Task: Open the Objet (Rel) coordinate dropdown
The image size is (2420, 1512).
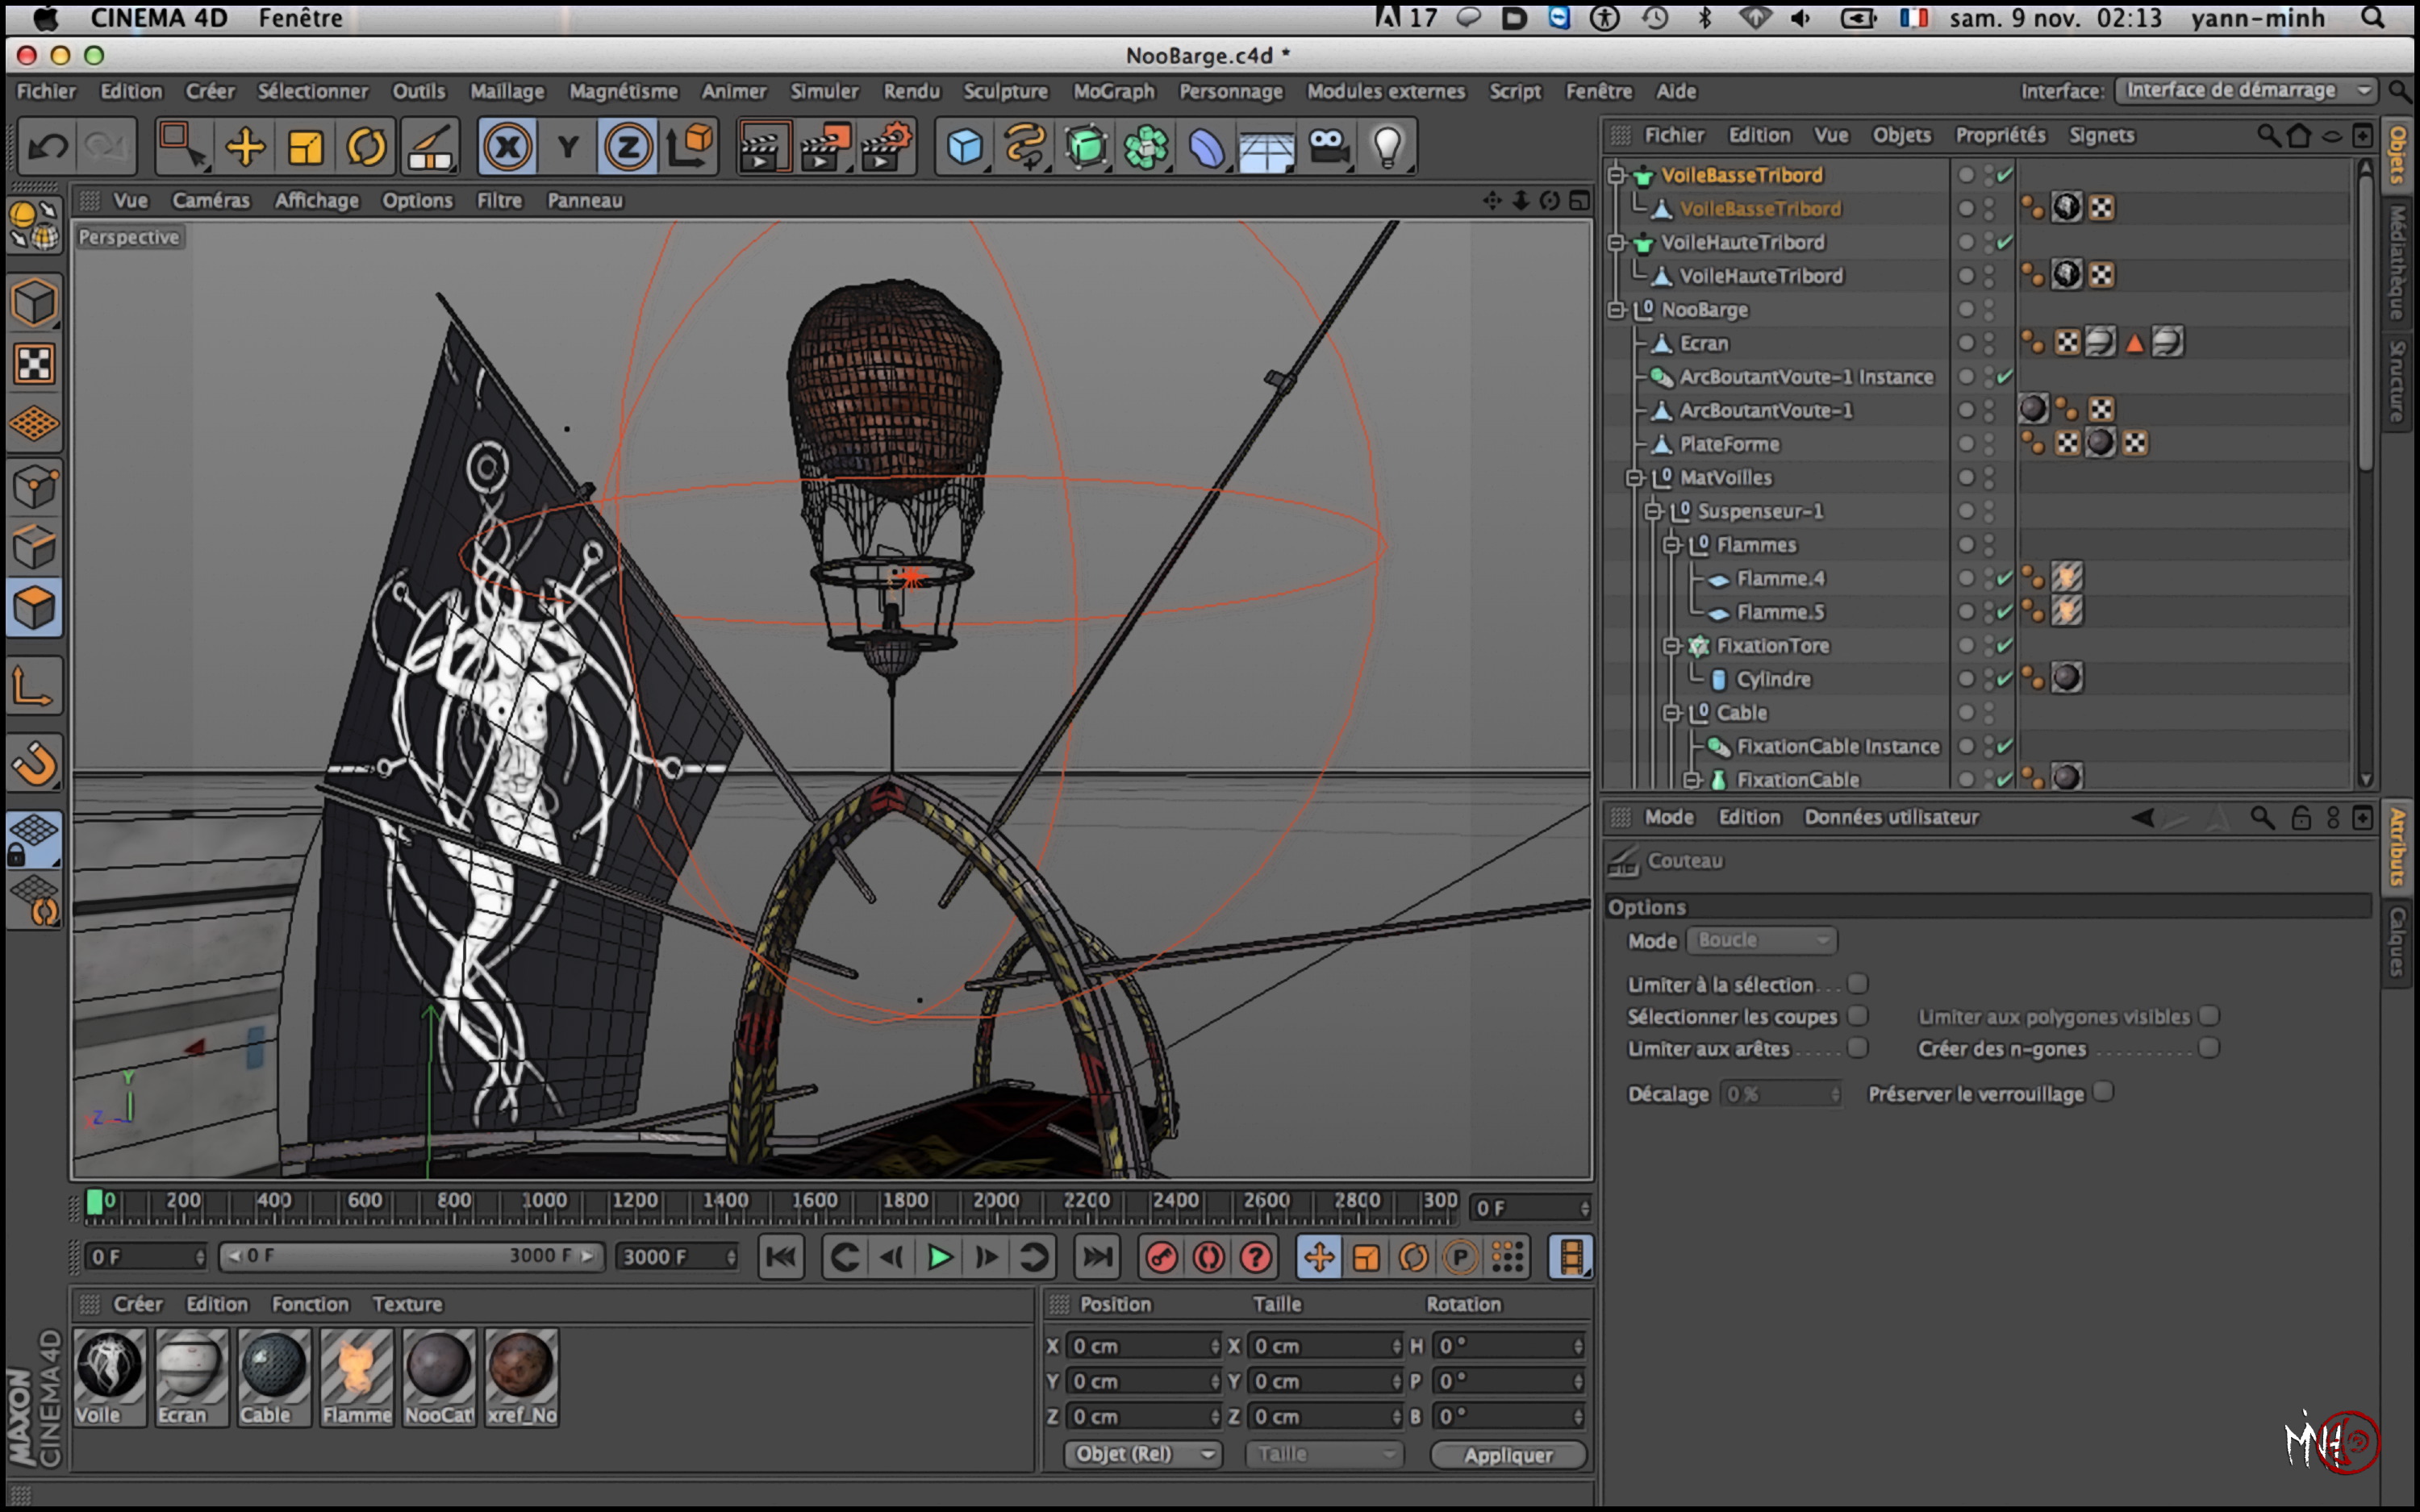Action: [x=1141, y=1454]
